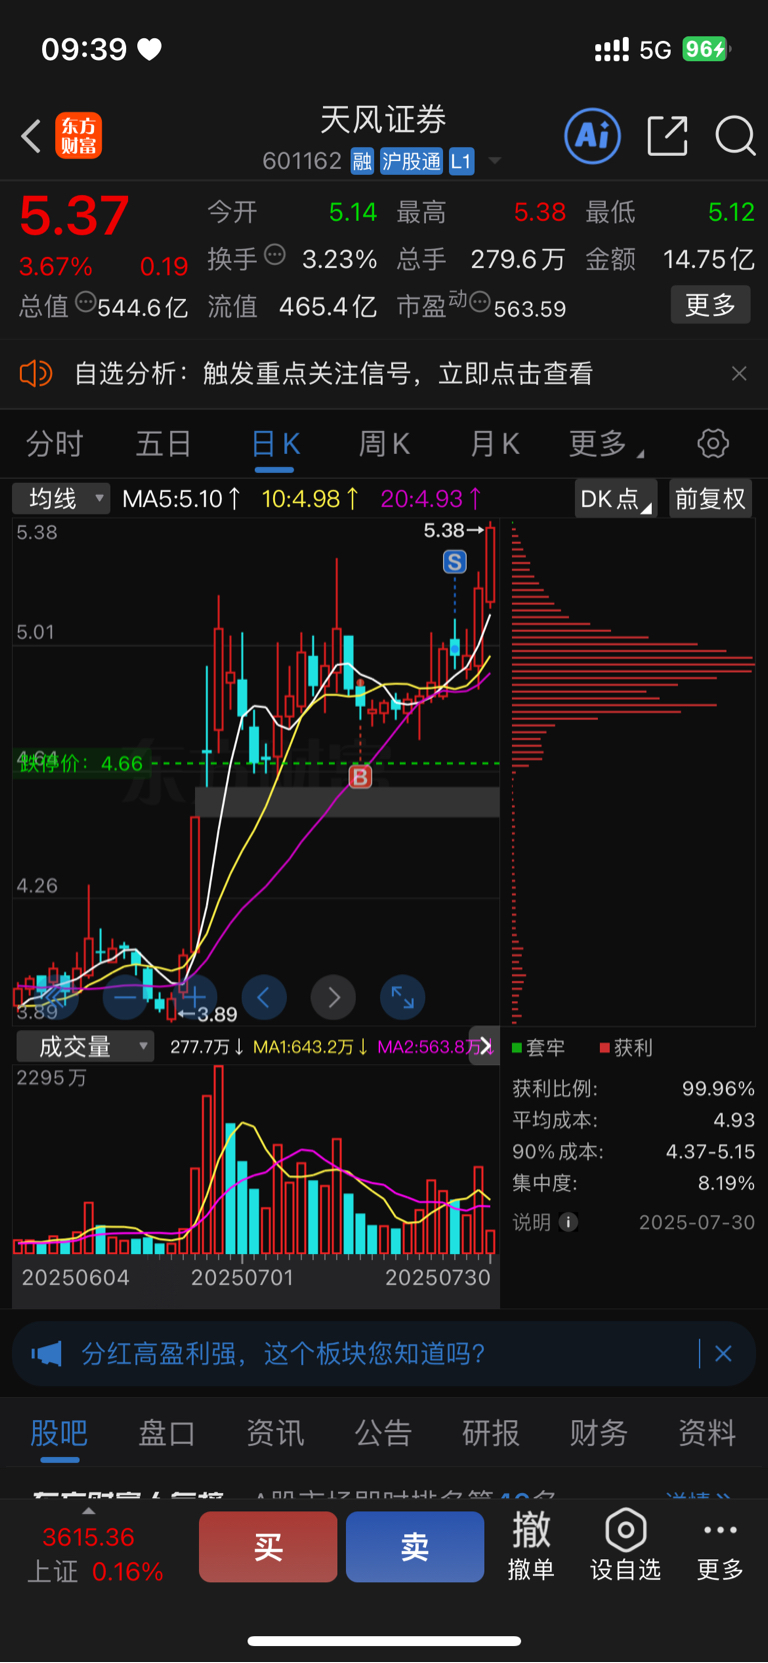Open the 资讯 tab

point(275,1433)
